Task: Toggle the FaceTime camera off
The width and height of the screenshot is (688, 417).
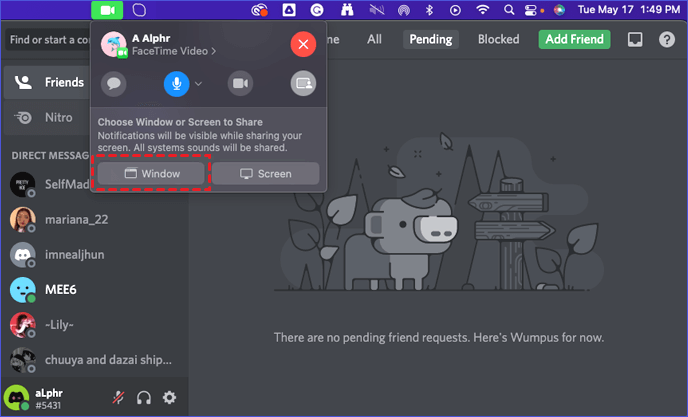Action: 240,83
